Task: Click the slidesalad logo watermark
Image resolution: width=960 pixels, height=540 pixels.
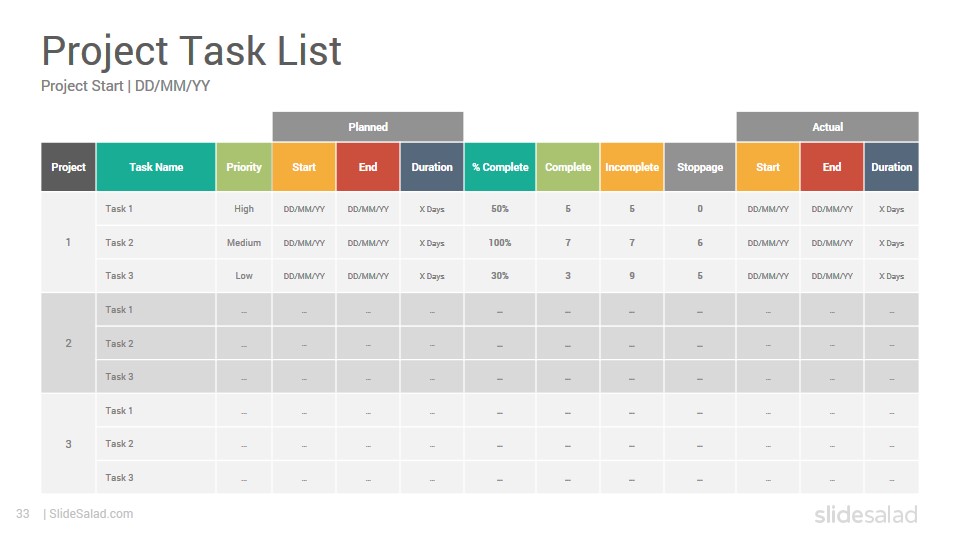Action: coord(866,514)
